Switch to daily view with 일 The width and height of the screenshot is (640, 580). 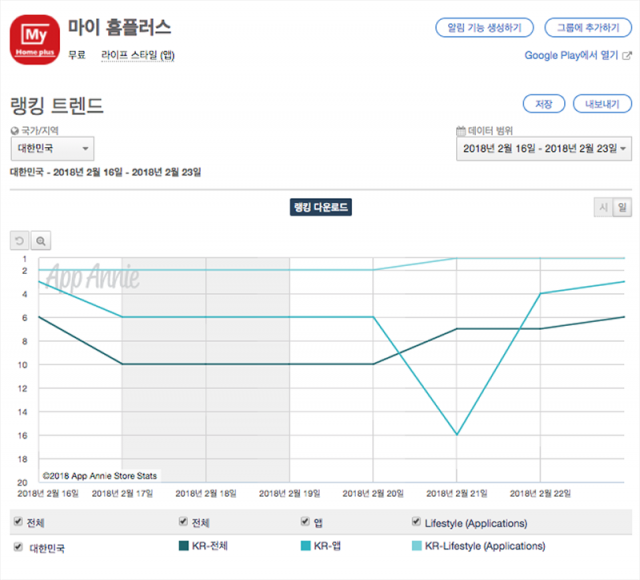pos(622,207)
